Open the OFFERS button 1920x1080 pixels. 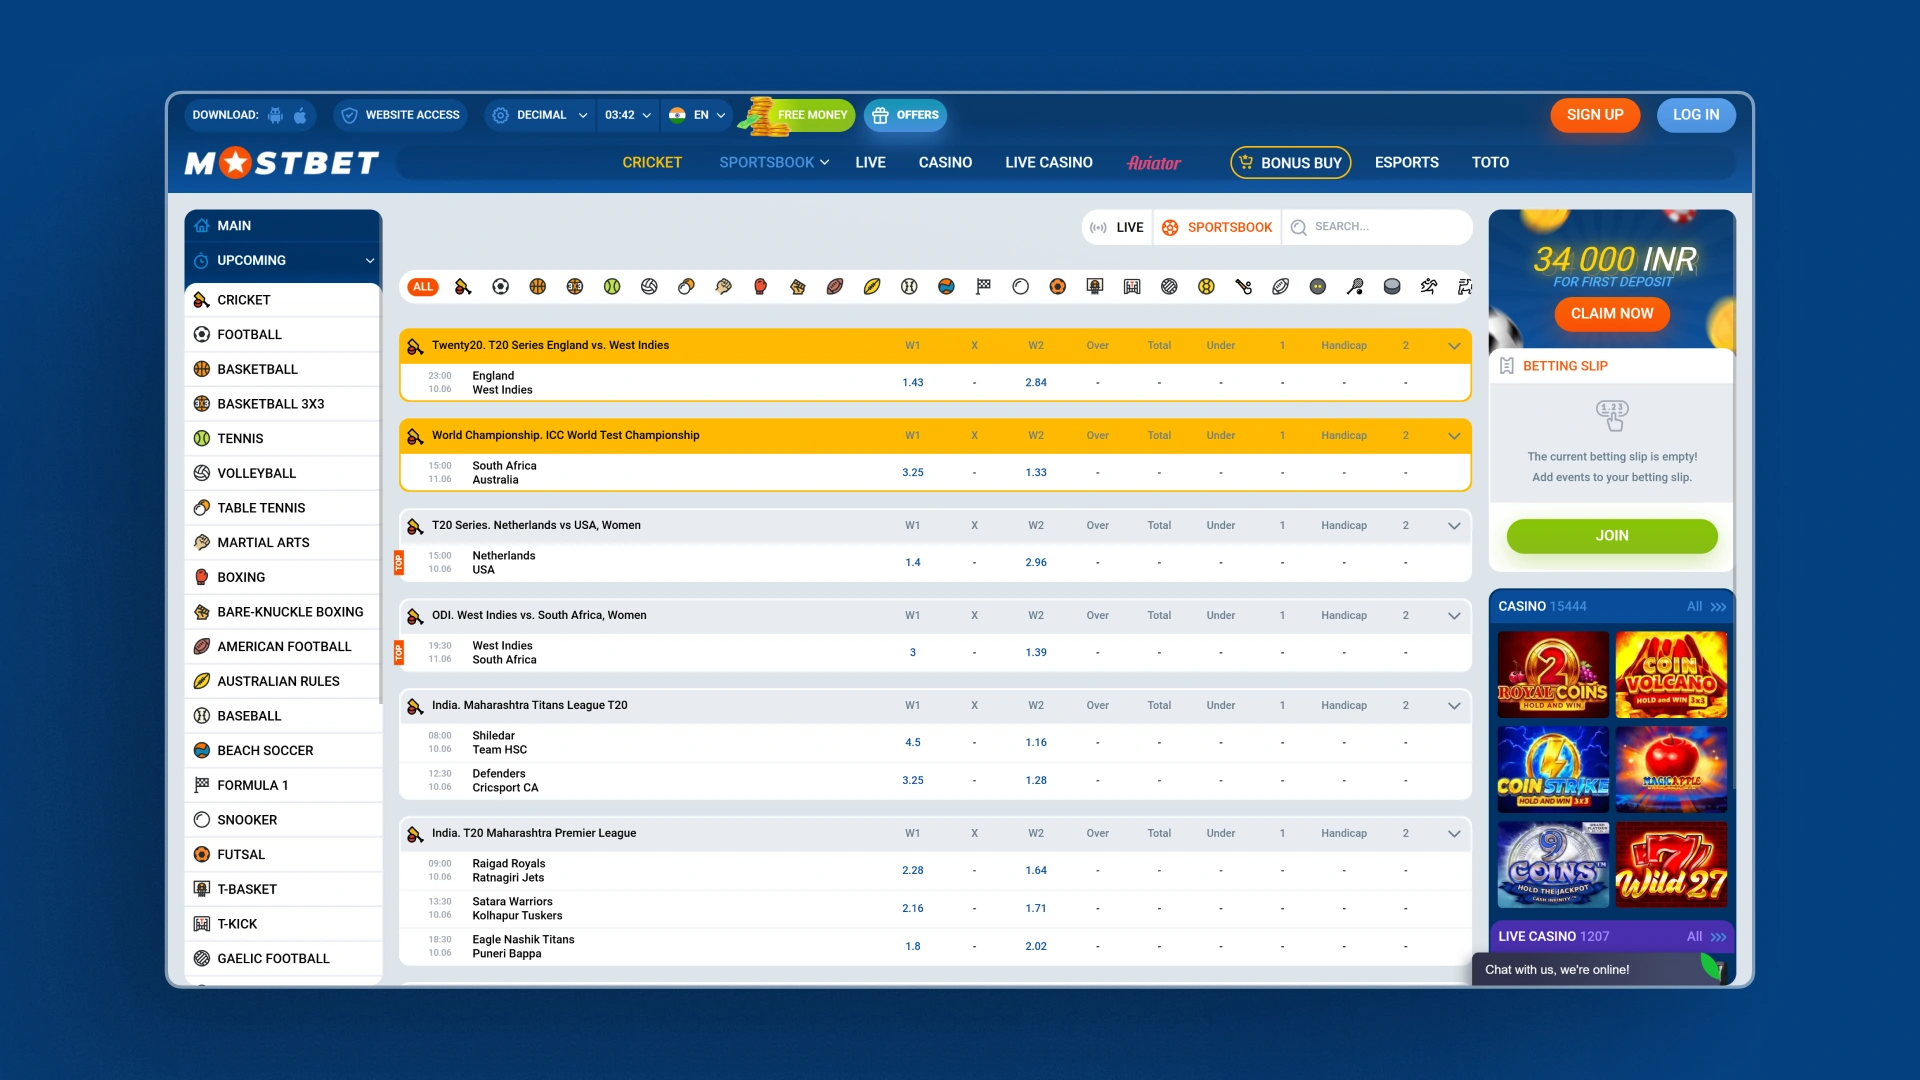(905, 115)
